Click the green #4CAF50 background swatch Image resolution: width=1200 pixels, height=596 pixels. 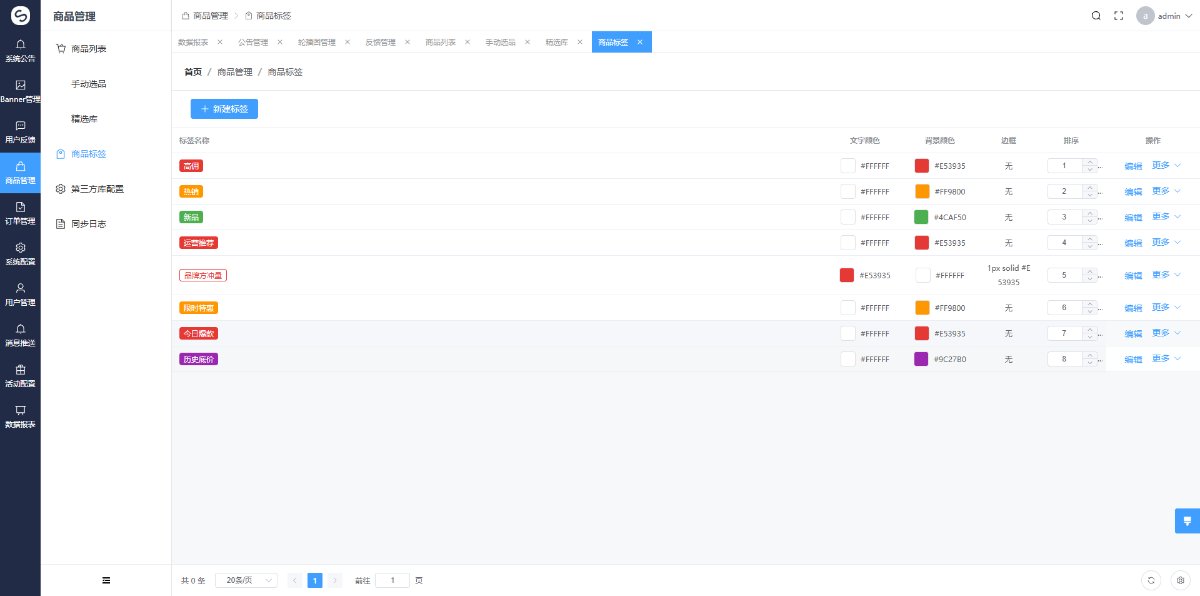coord(921,216)
